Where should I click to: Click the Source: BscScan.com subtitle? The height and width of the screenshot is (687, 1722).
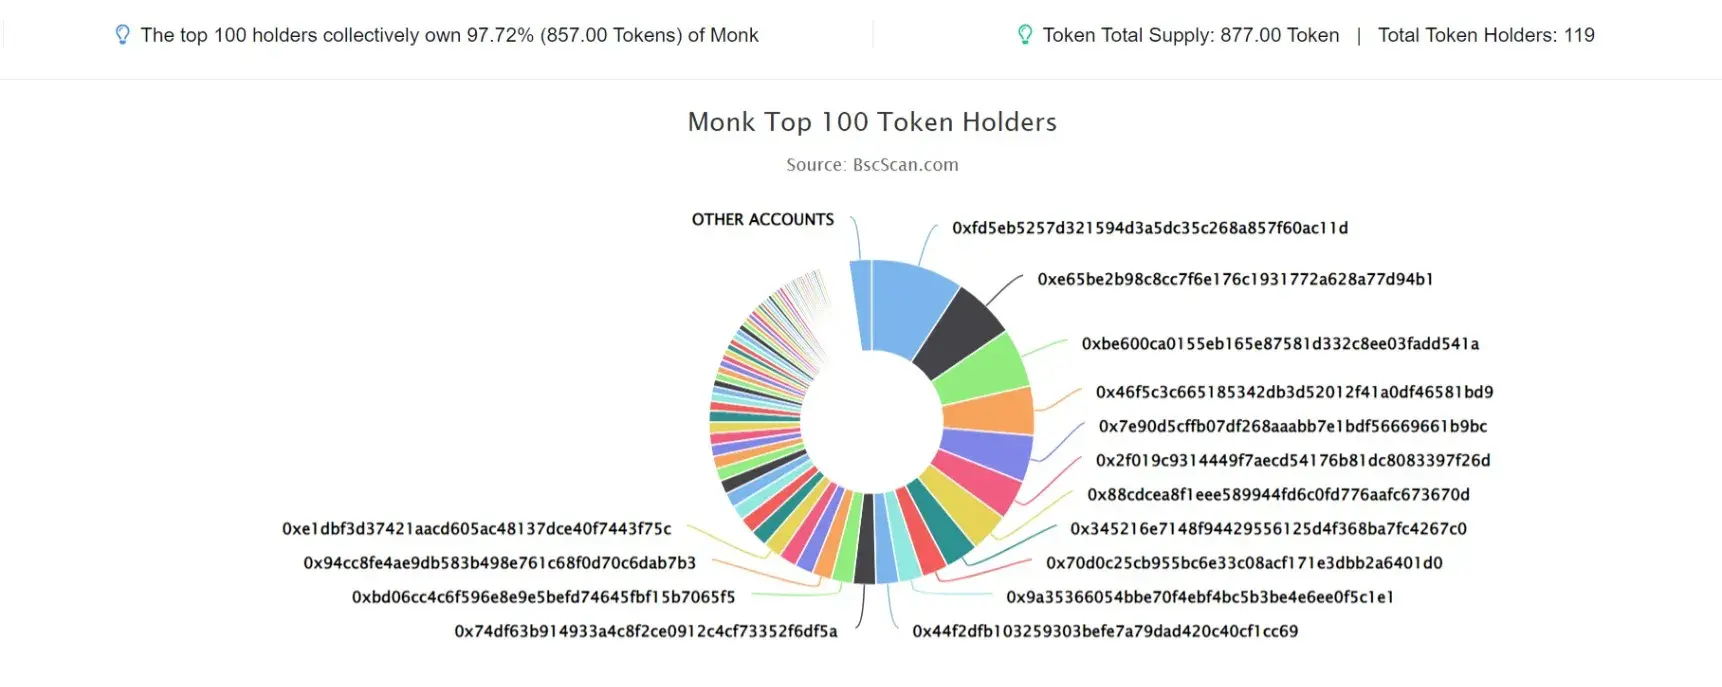[872, 165]
